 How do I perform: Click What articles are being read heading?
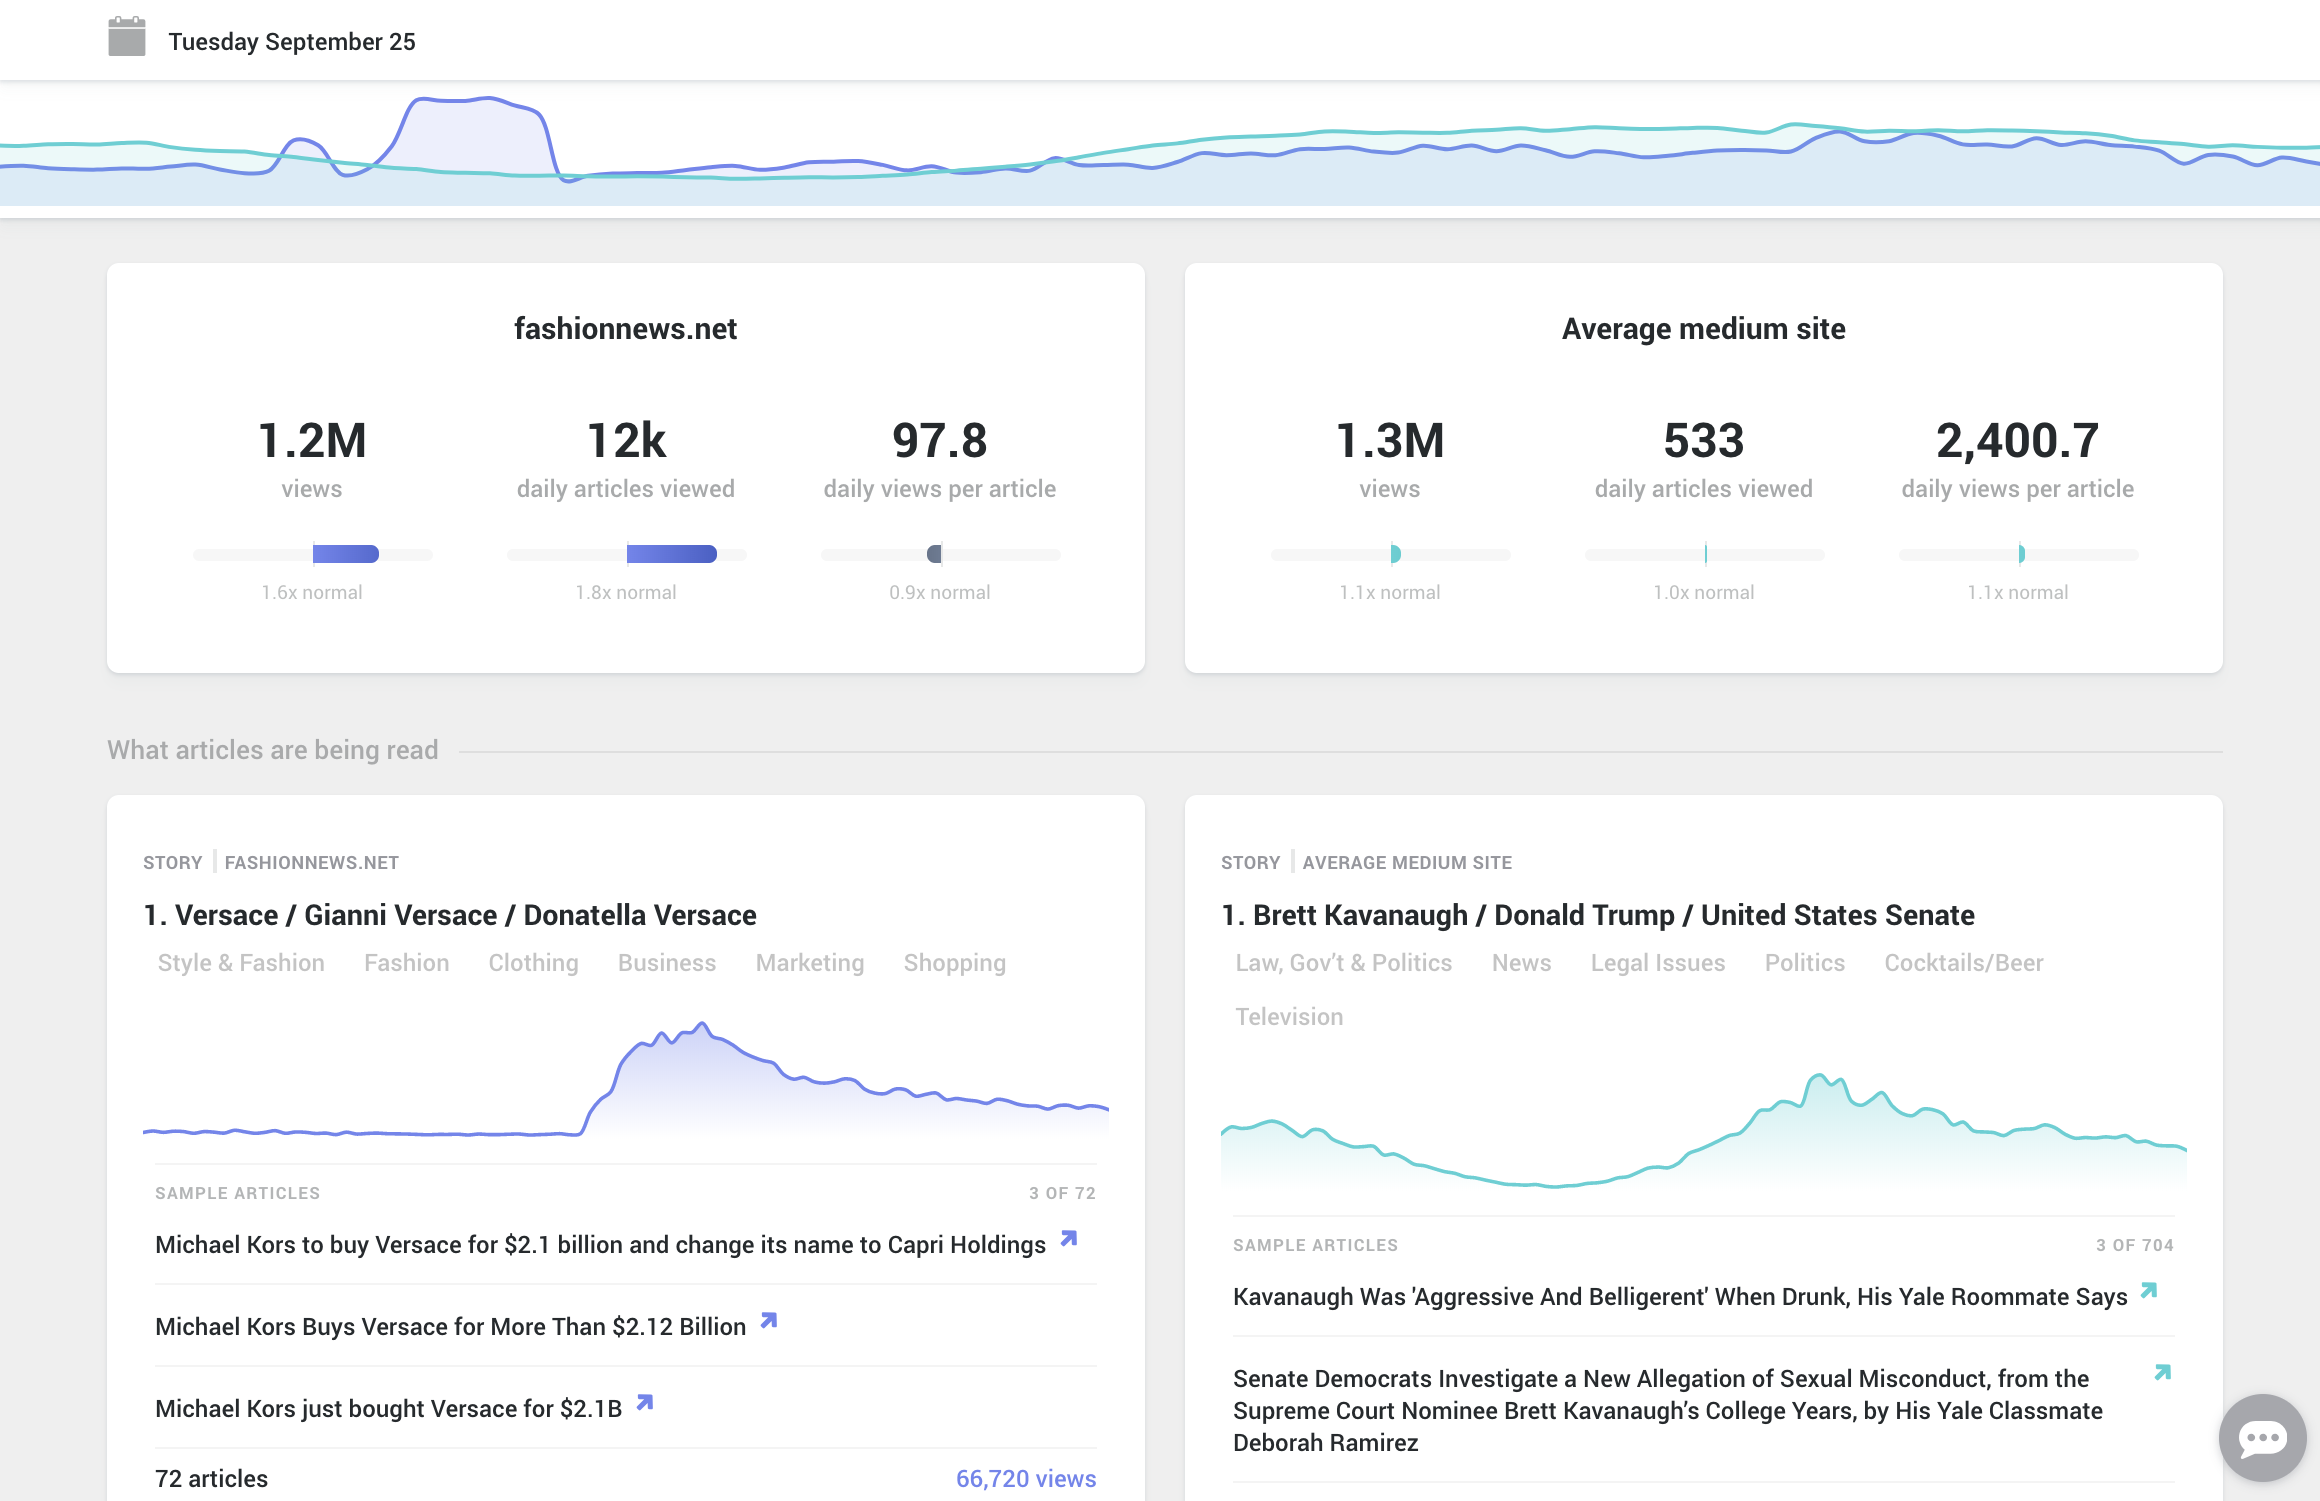tap(273, 750)
